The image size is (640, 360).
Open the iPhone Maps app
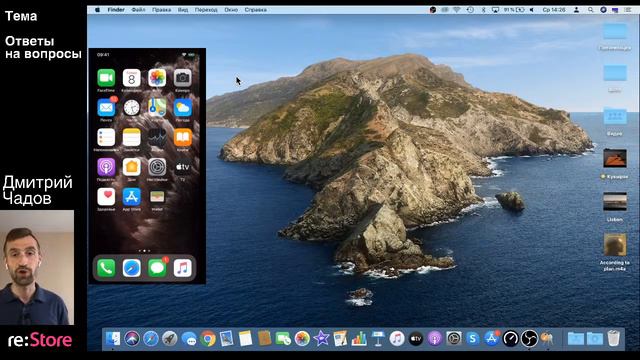(x=157, y=108)
